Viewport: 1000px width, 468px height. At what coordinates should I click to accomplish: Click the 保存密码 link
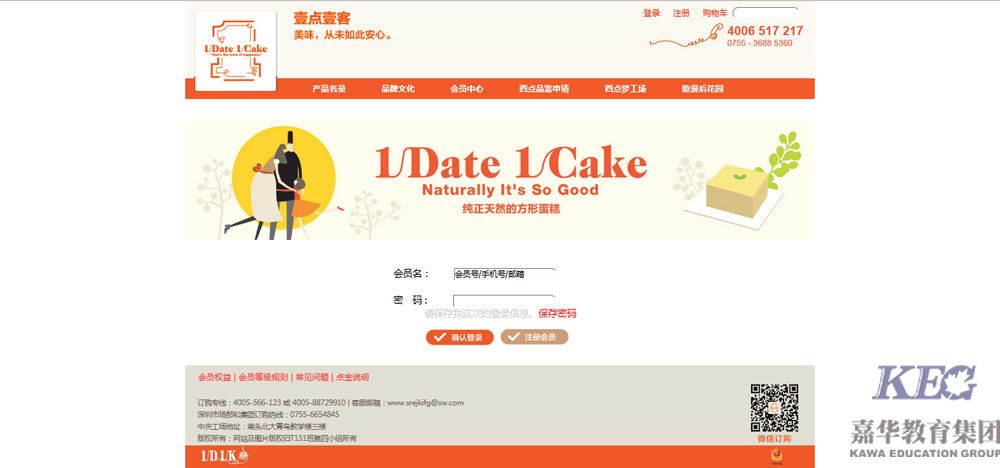(557, 313)
